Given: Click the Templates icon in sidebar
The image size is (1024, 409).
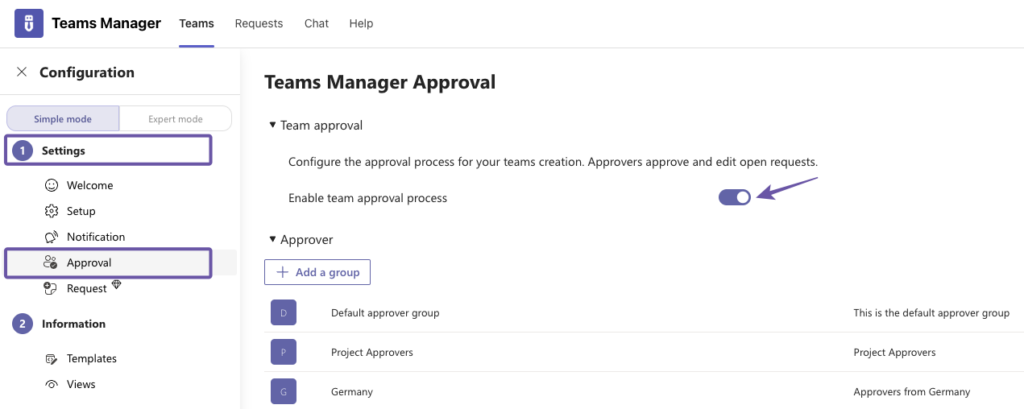Looking at the screenshot, I should pos(51,359).
